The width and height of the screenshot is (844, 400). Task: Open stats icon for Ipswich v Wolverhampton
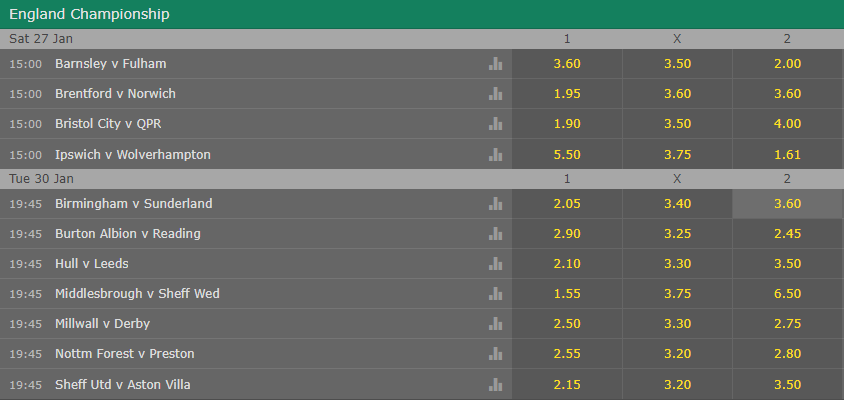495,155
